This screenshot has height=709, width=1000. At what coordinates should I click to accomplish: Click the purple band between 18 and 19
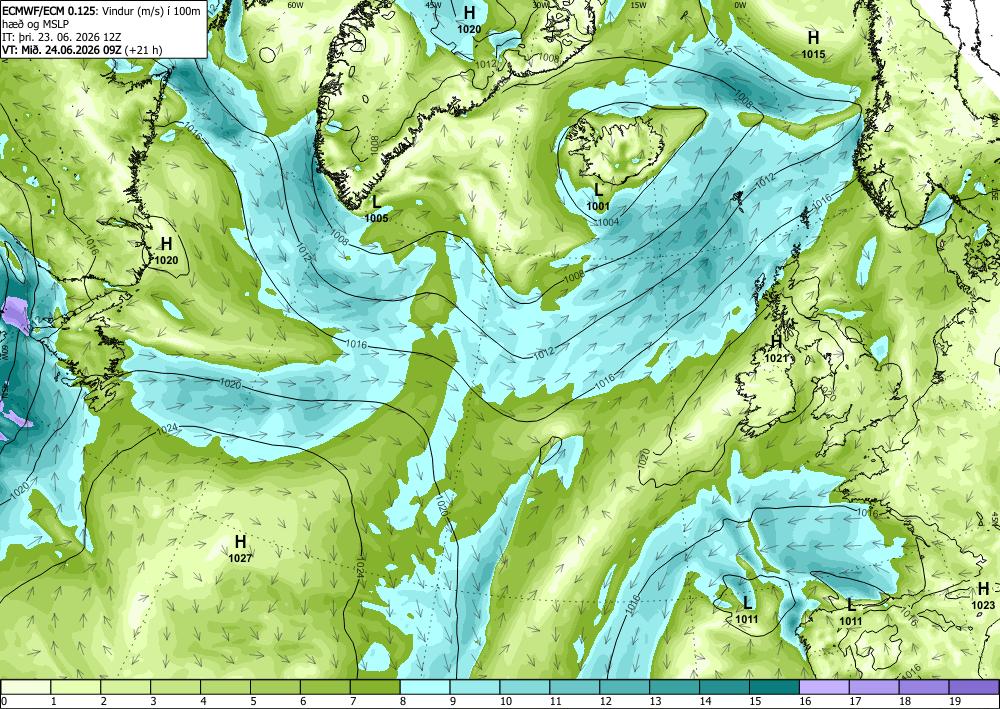(x=924, y=687)
